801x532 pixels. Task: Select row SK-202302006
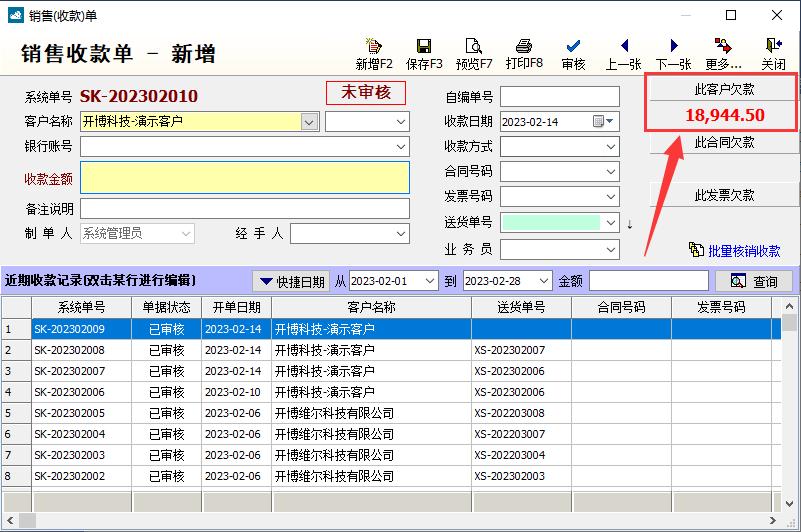391,392
